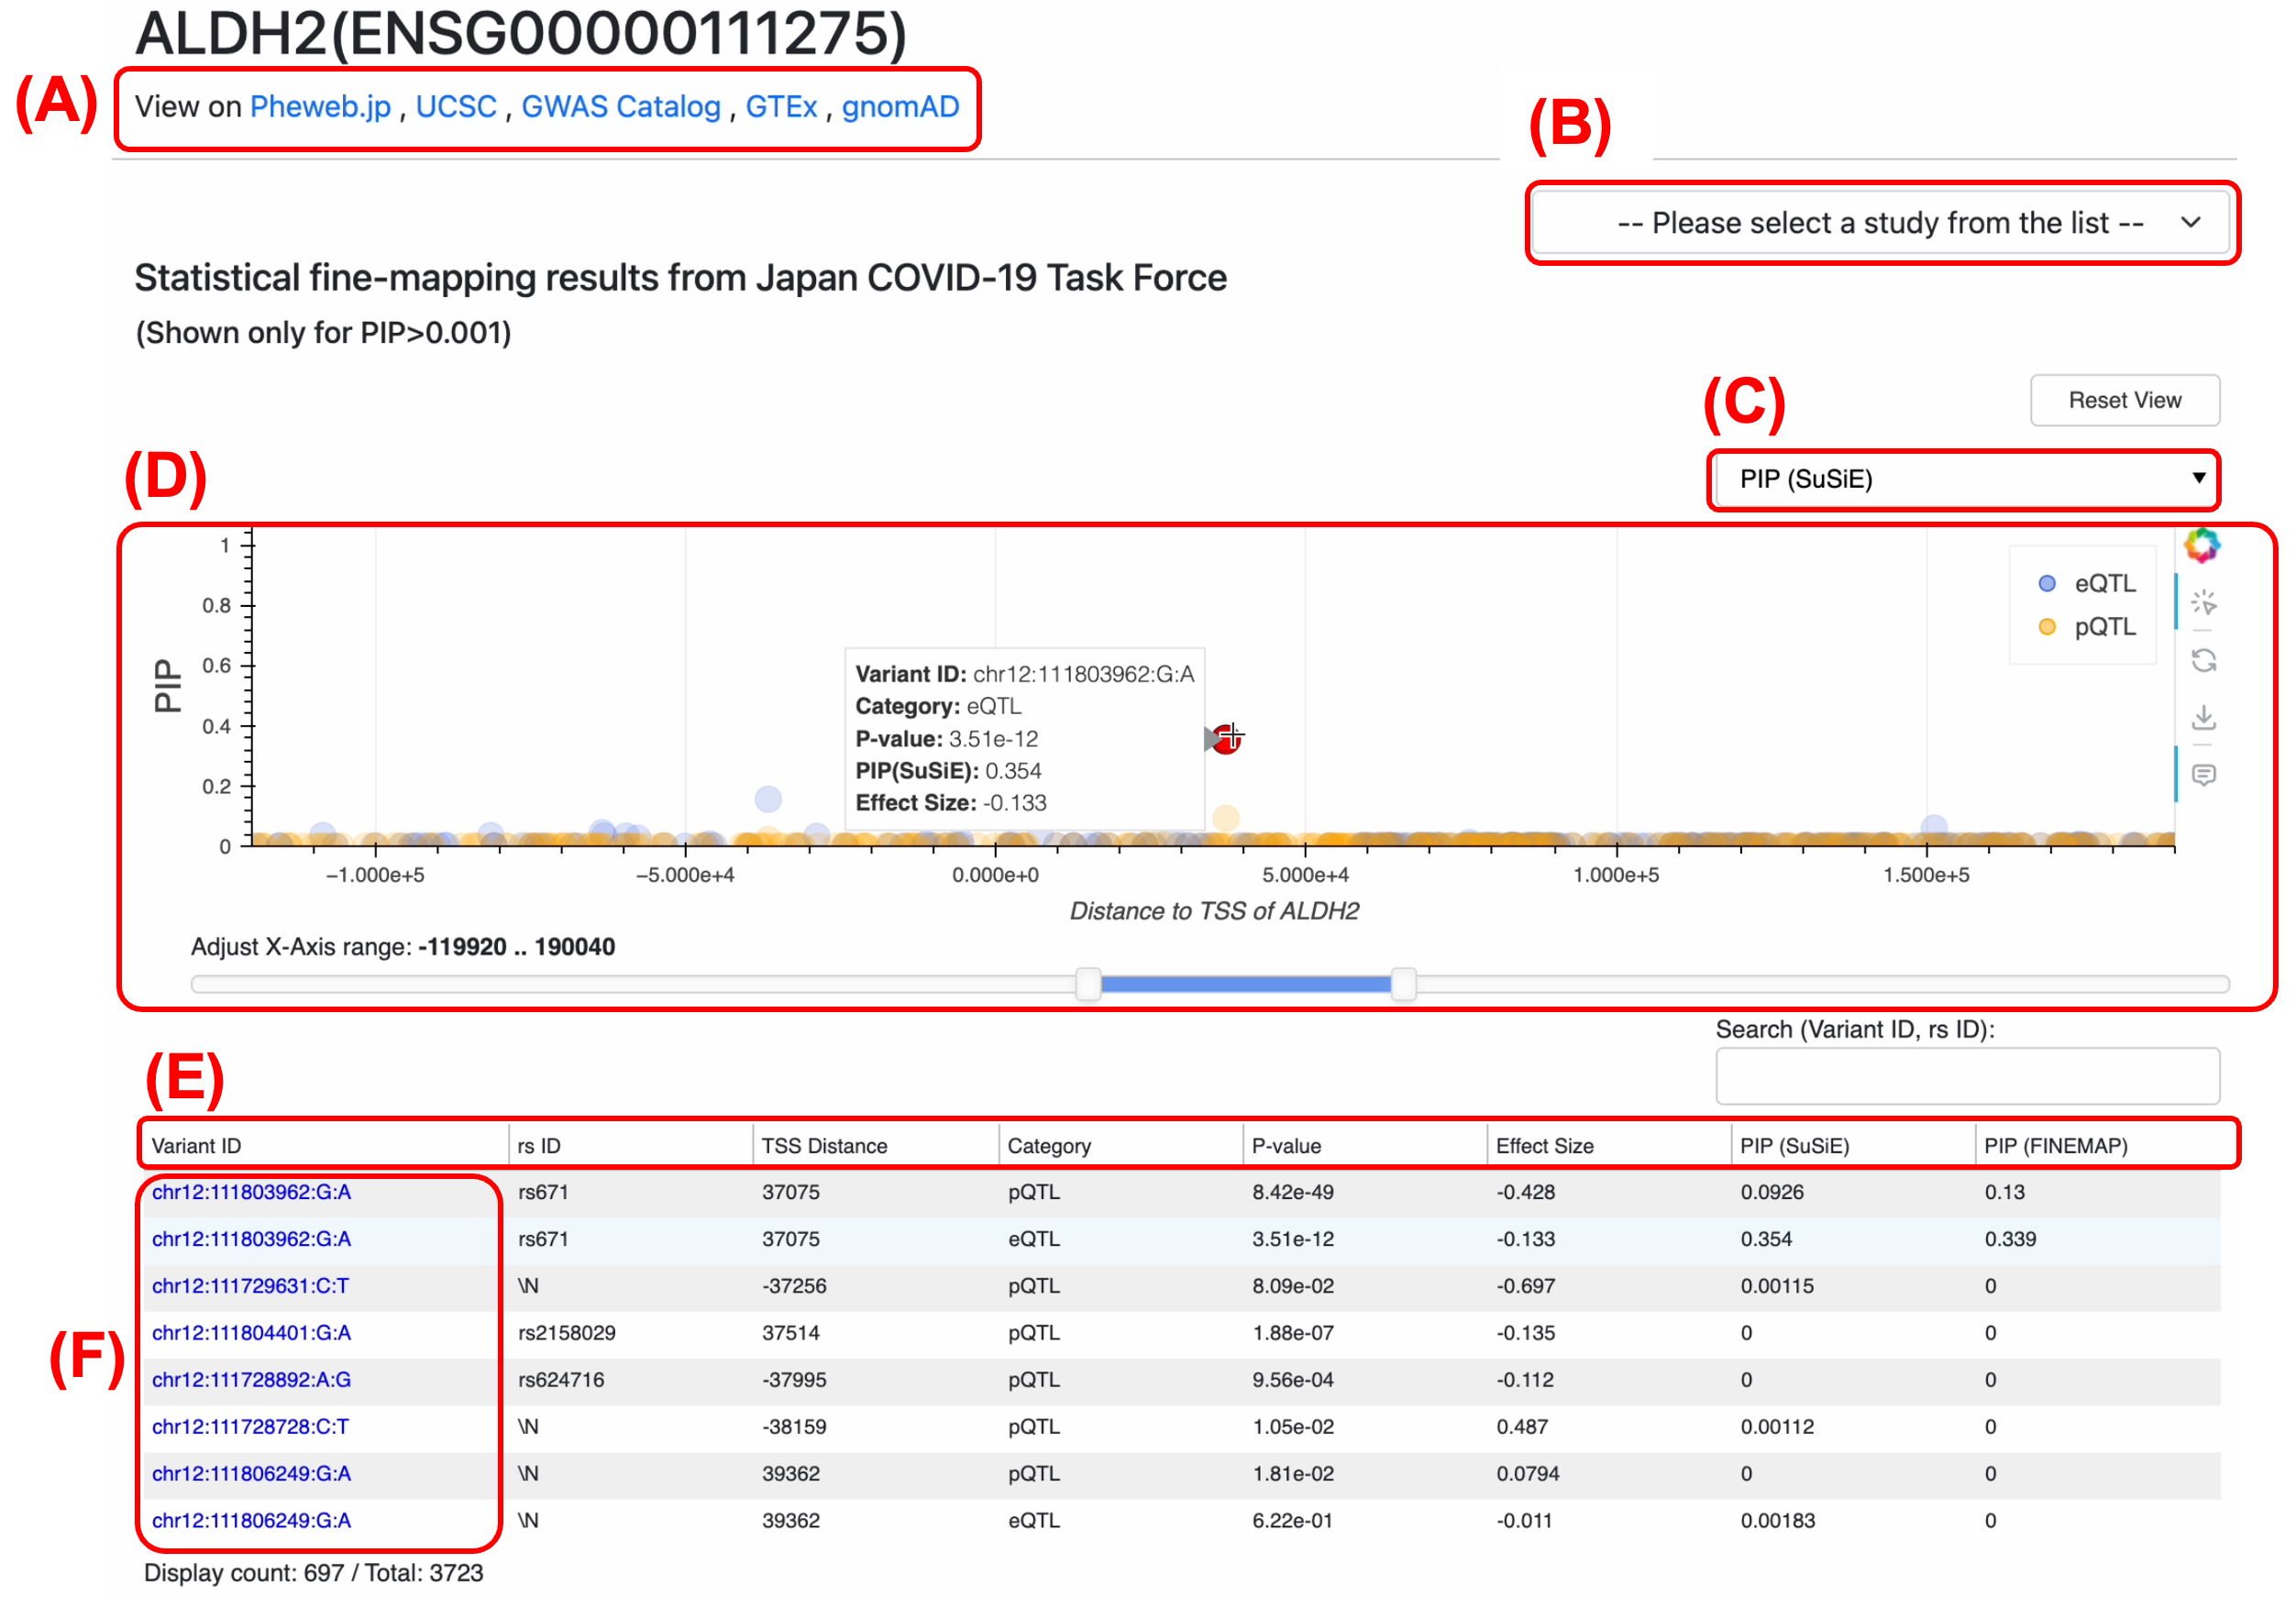Click the variant search input field
The width and height of the screenshot is (2296, 1597).
tap(1966, 1076)
